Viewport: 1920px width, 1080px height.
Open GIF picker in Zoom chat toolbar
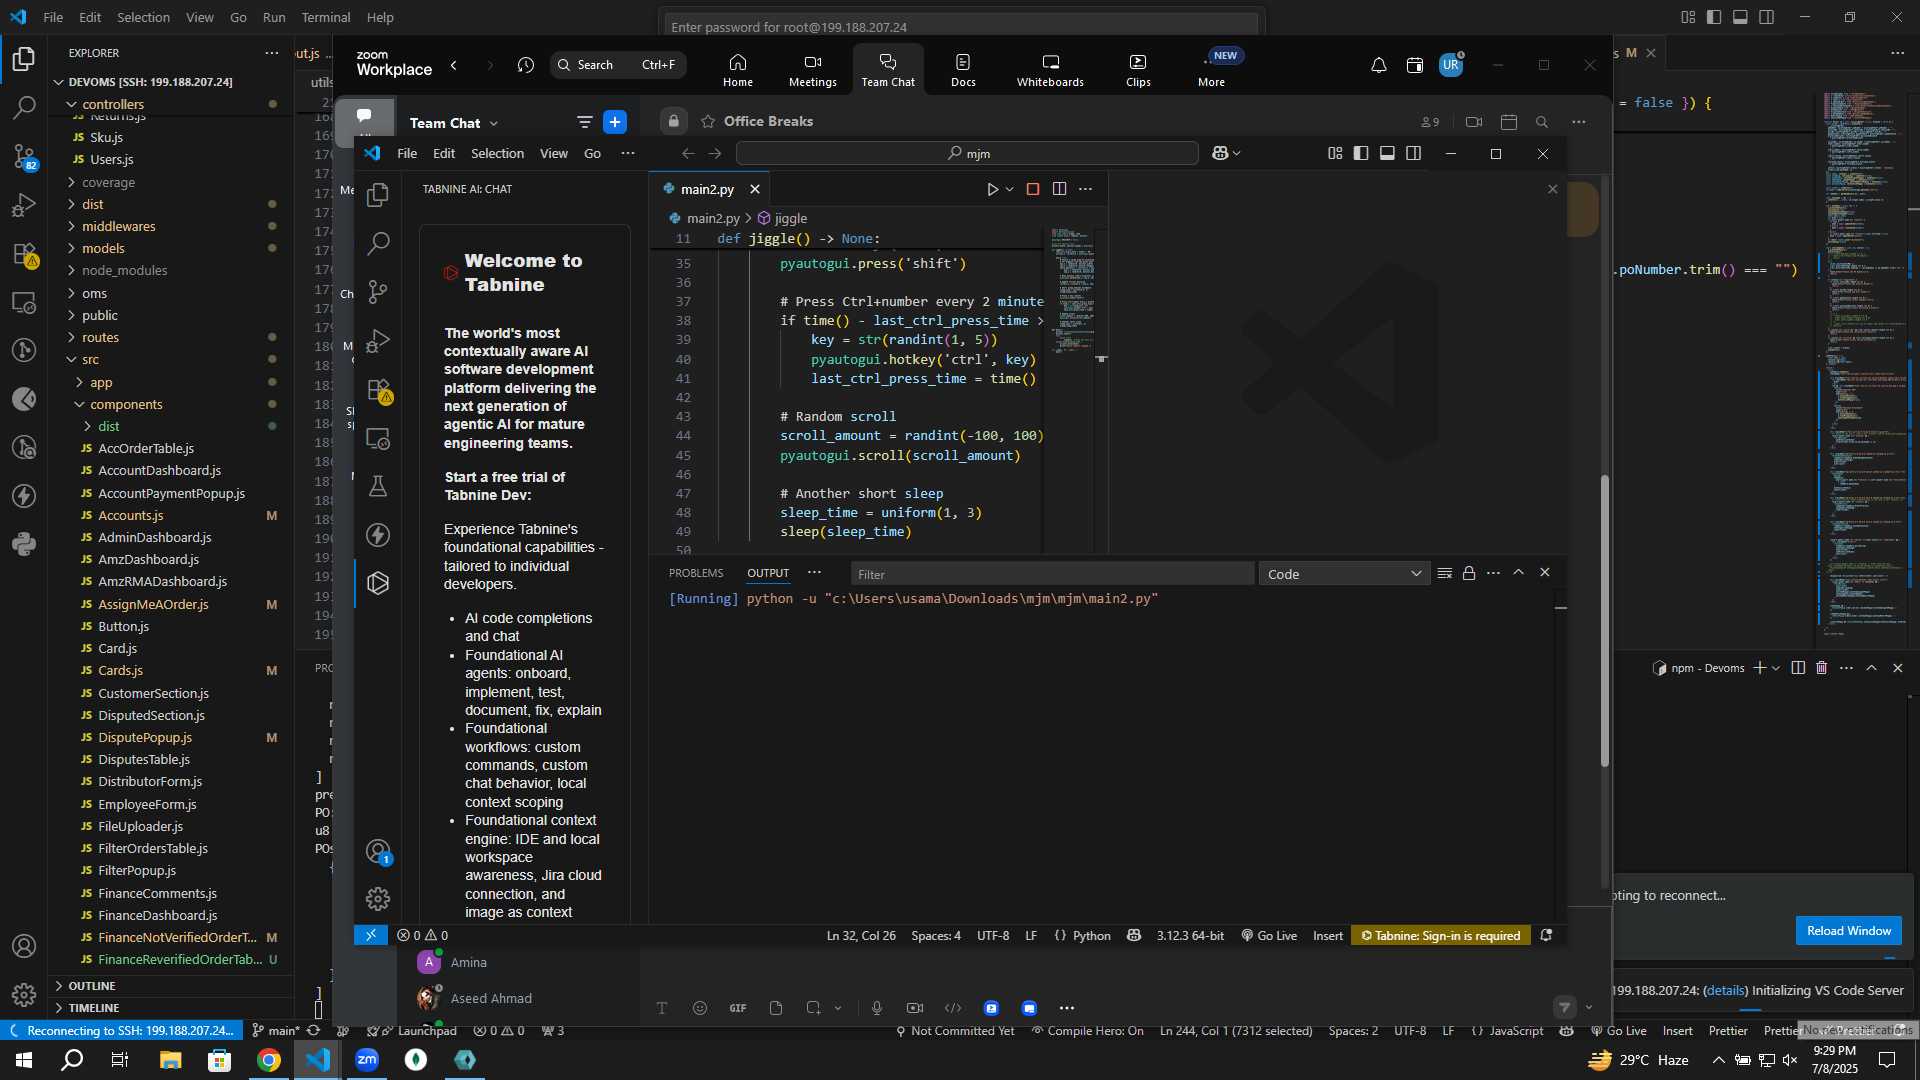pos(738,1008)
